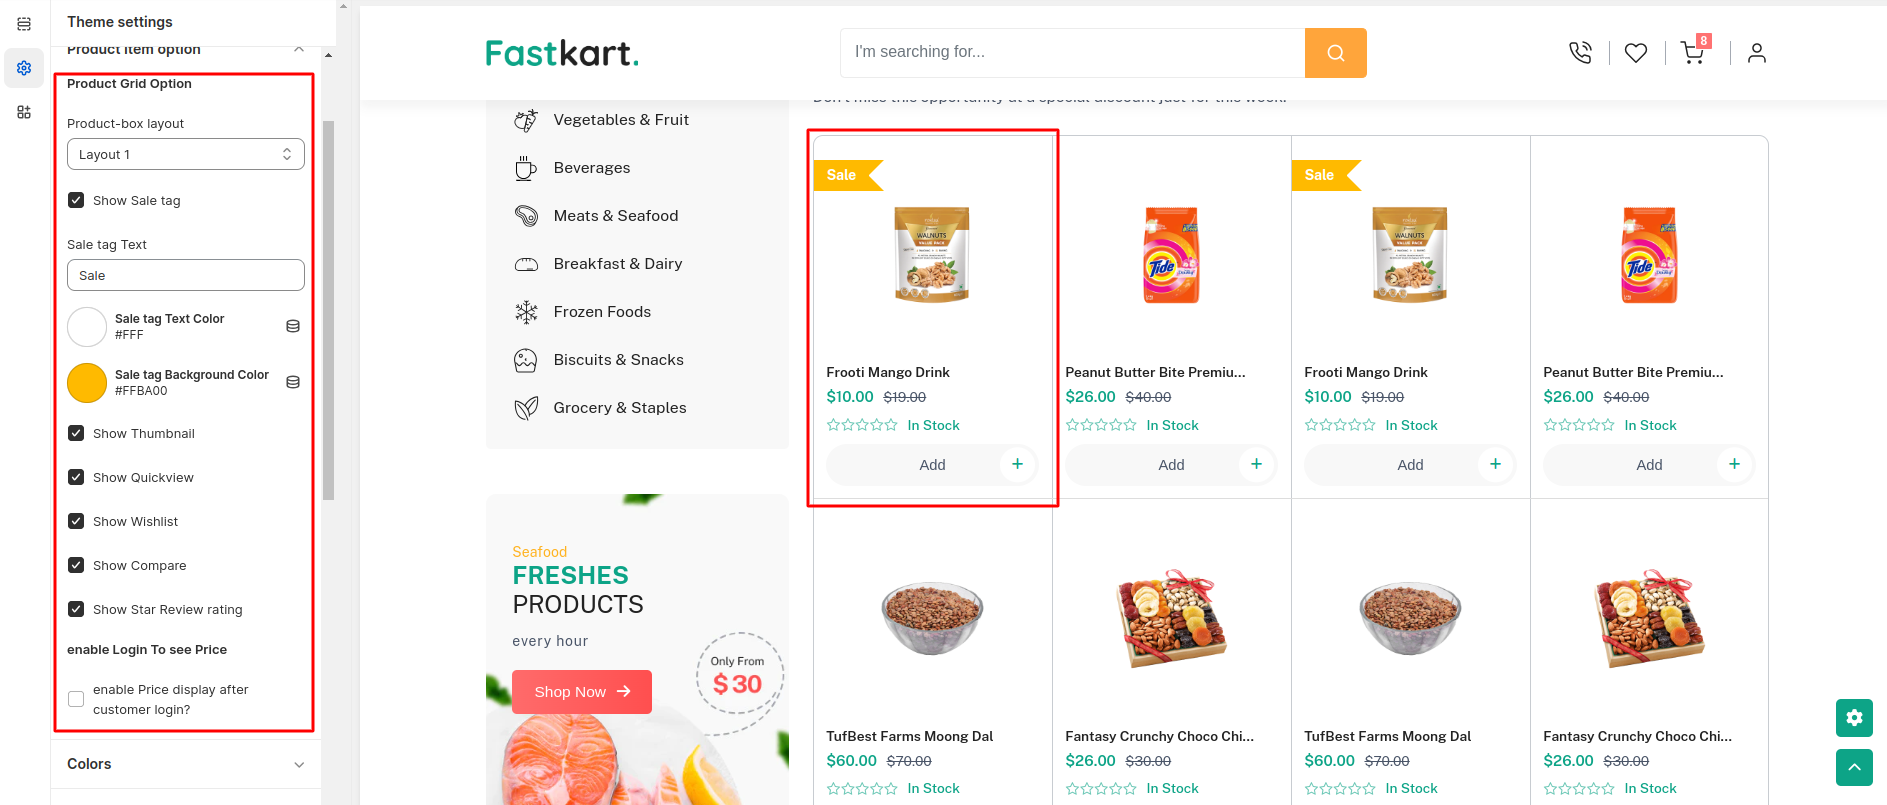Expand the Colors section
The image size is (1887, 805).
click(x=186, y=764)
